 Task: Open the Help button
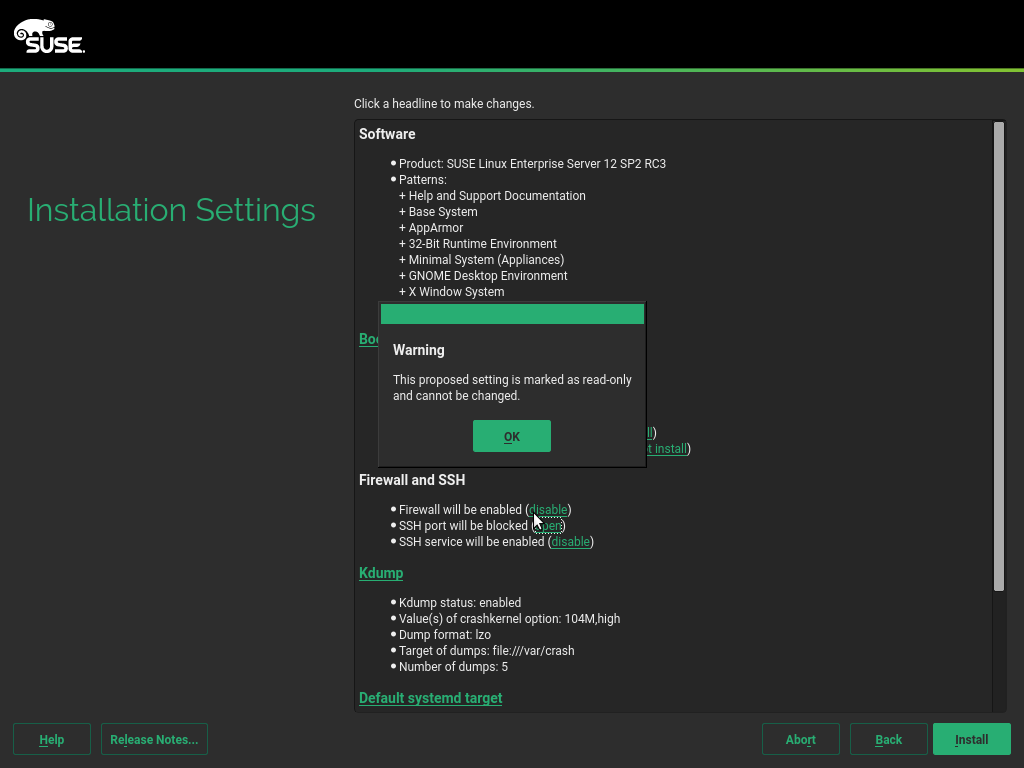[x=52, y=739]
